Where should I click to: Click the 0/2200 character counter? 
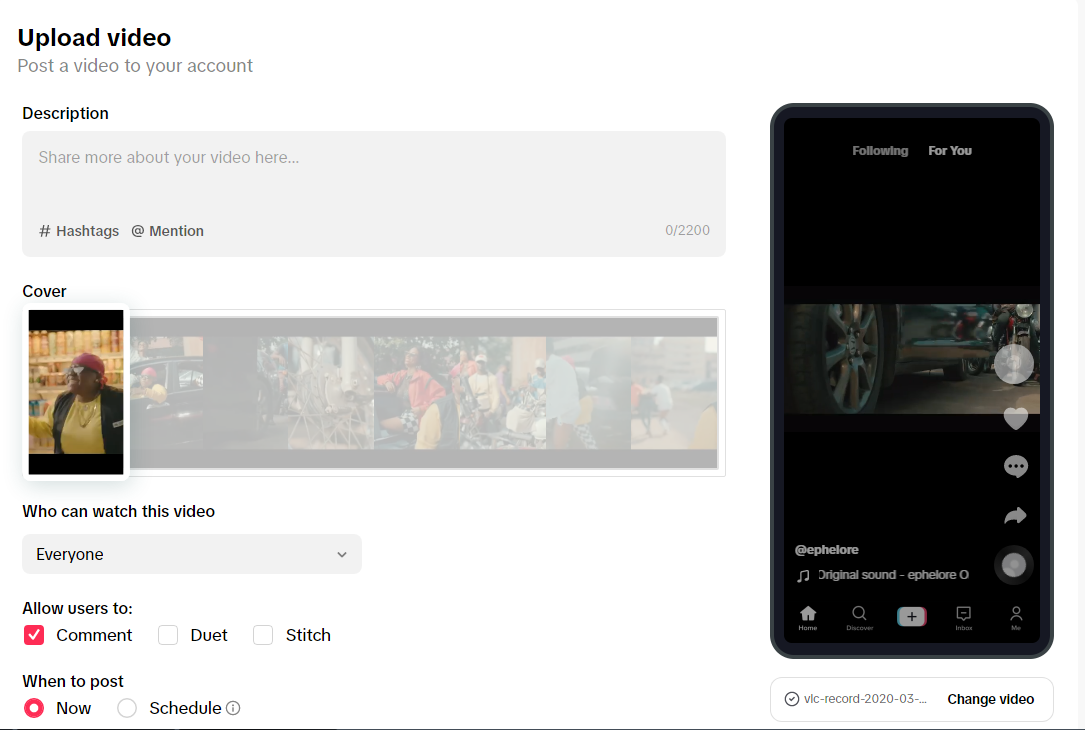tap(687, 230)
